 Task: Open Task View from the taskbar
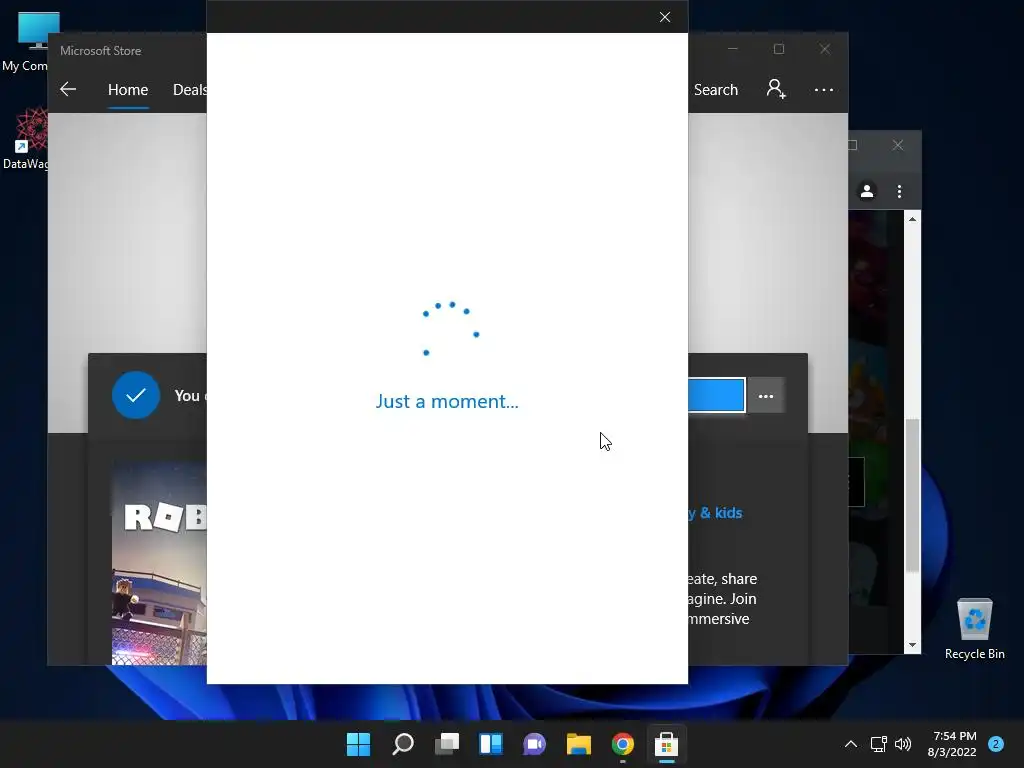point(447,744)
